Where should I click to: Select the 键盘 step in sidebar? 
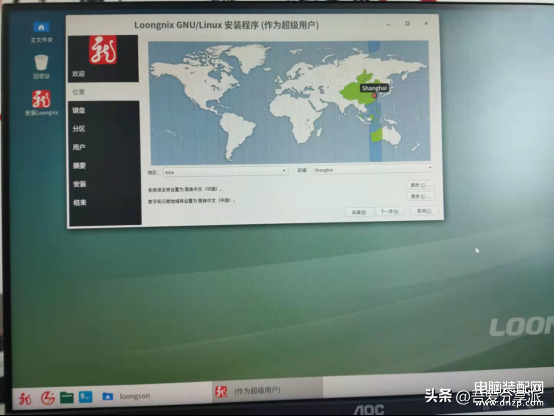coord(79,111)
